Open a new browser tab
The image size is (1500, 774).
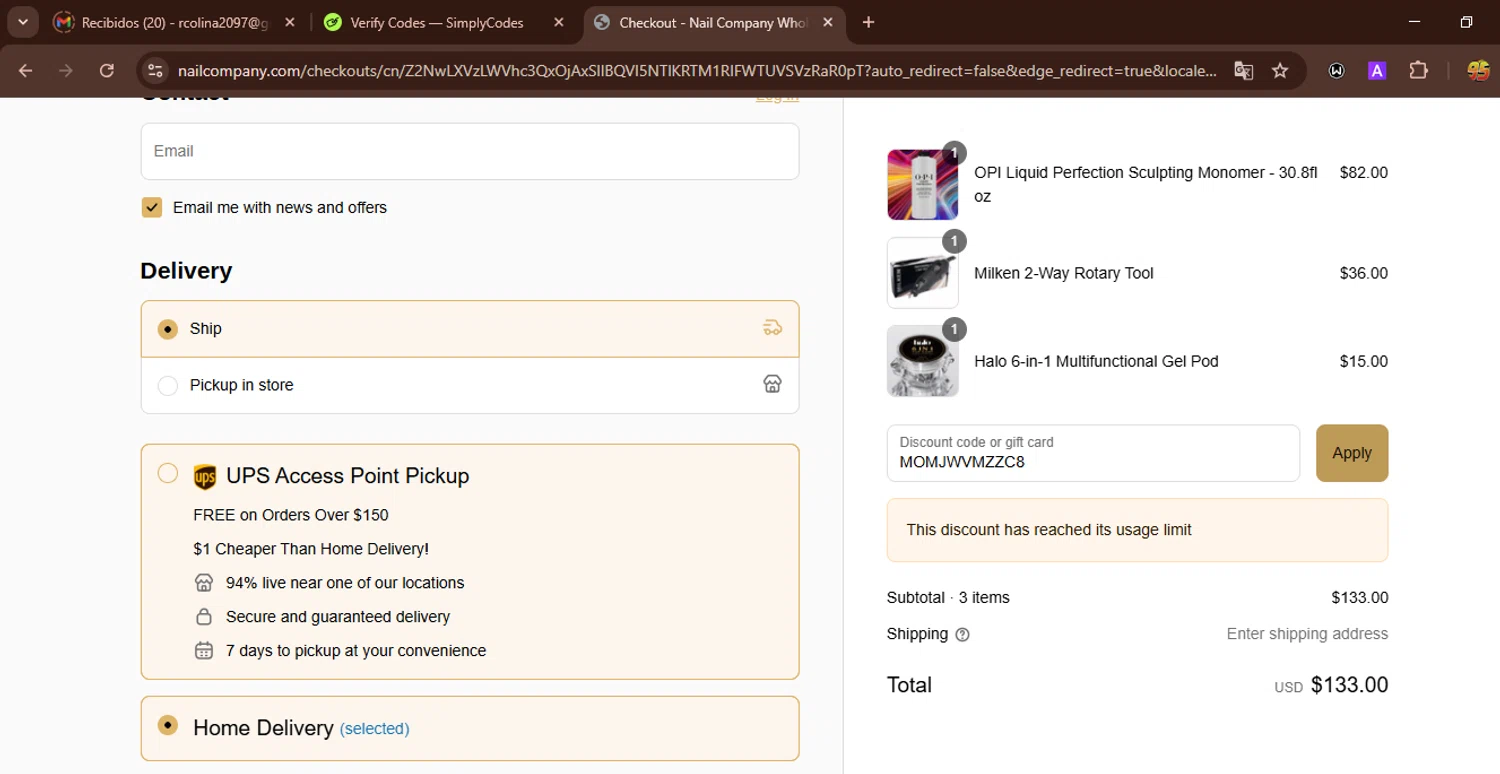868,22
